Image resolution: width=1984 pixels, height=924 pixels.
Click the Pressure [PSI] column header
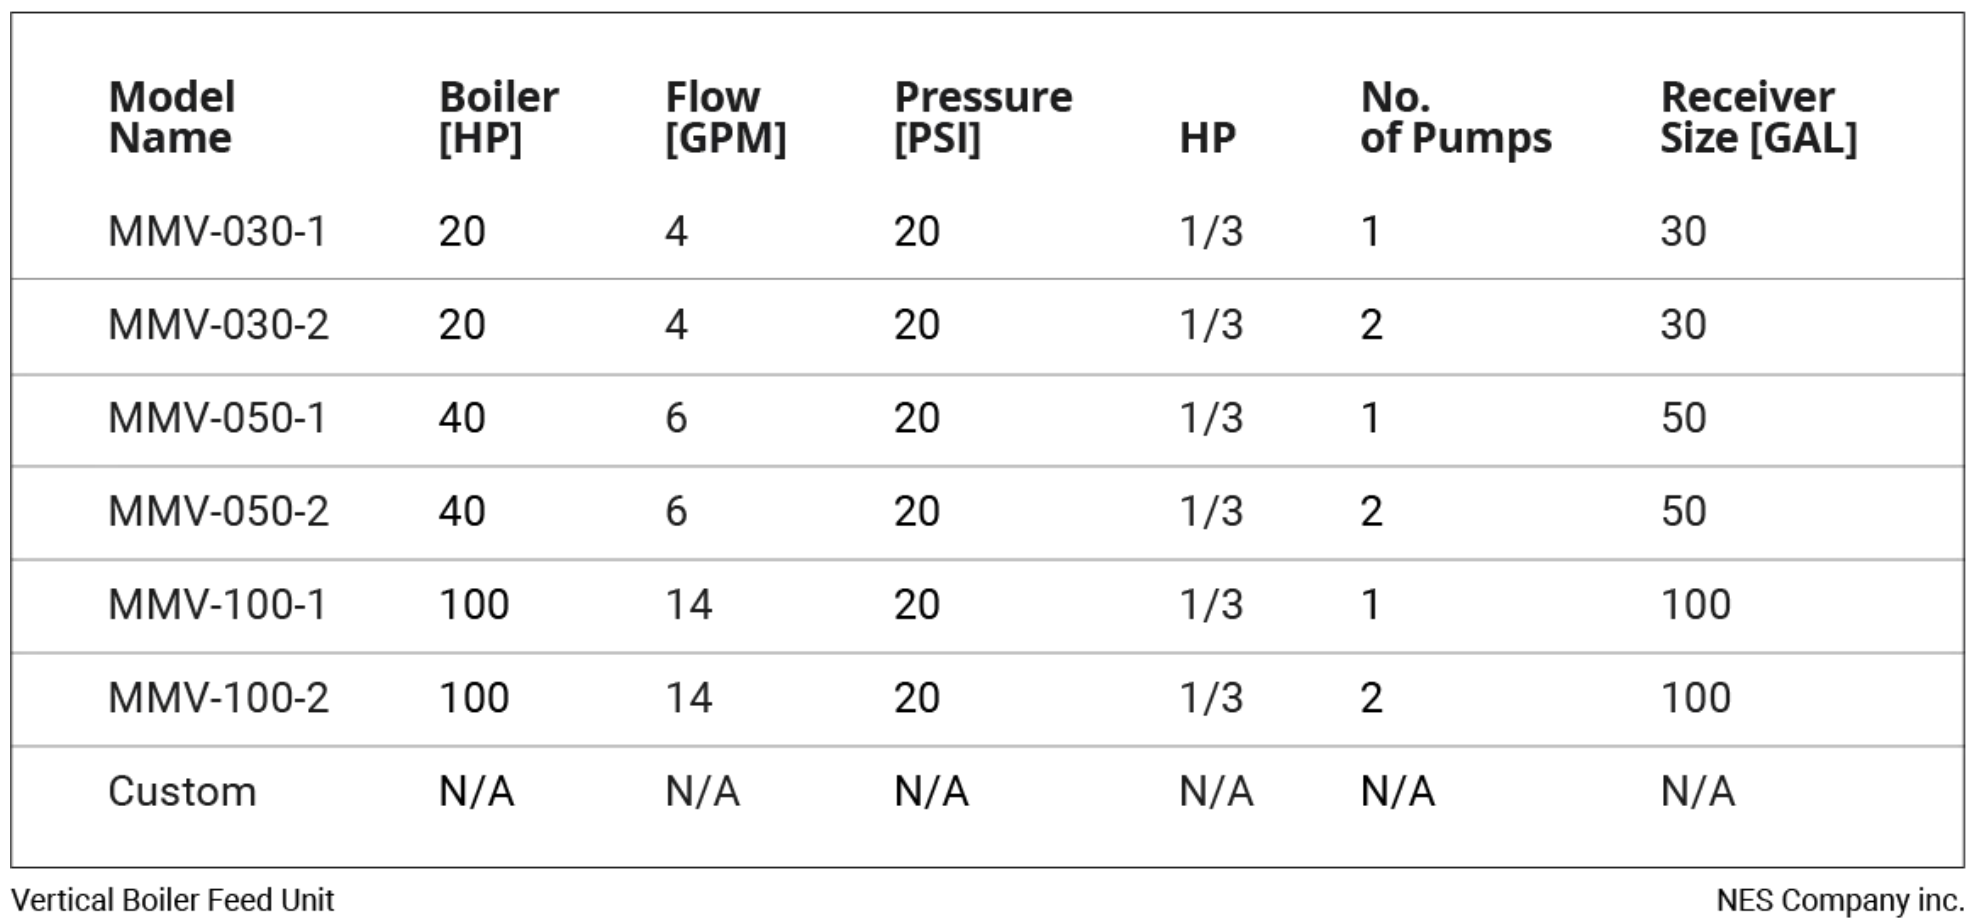[983, 117]
